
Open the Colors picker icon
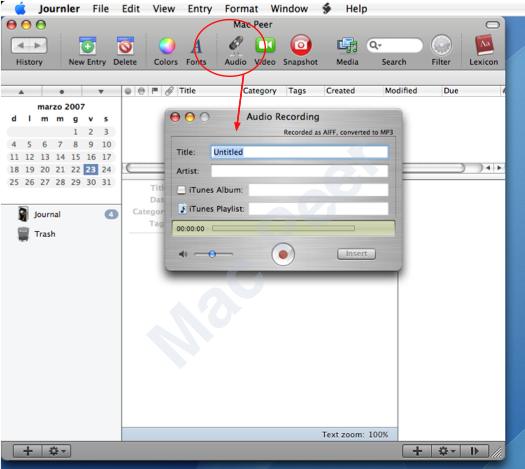pyautogui.click(x=167, y=46)
